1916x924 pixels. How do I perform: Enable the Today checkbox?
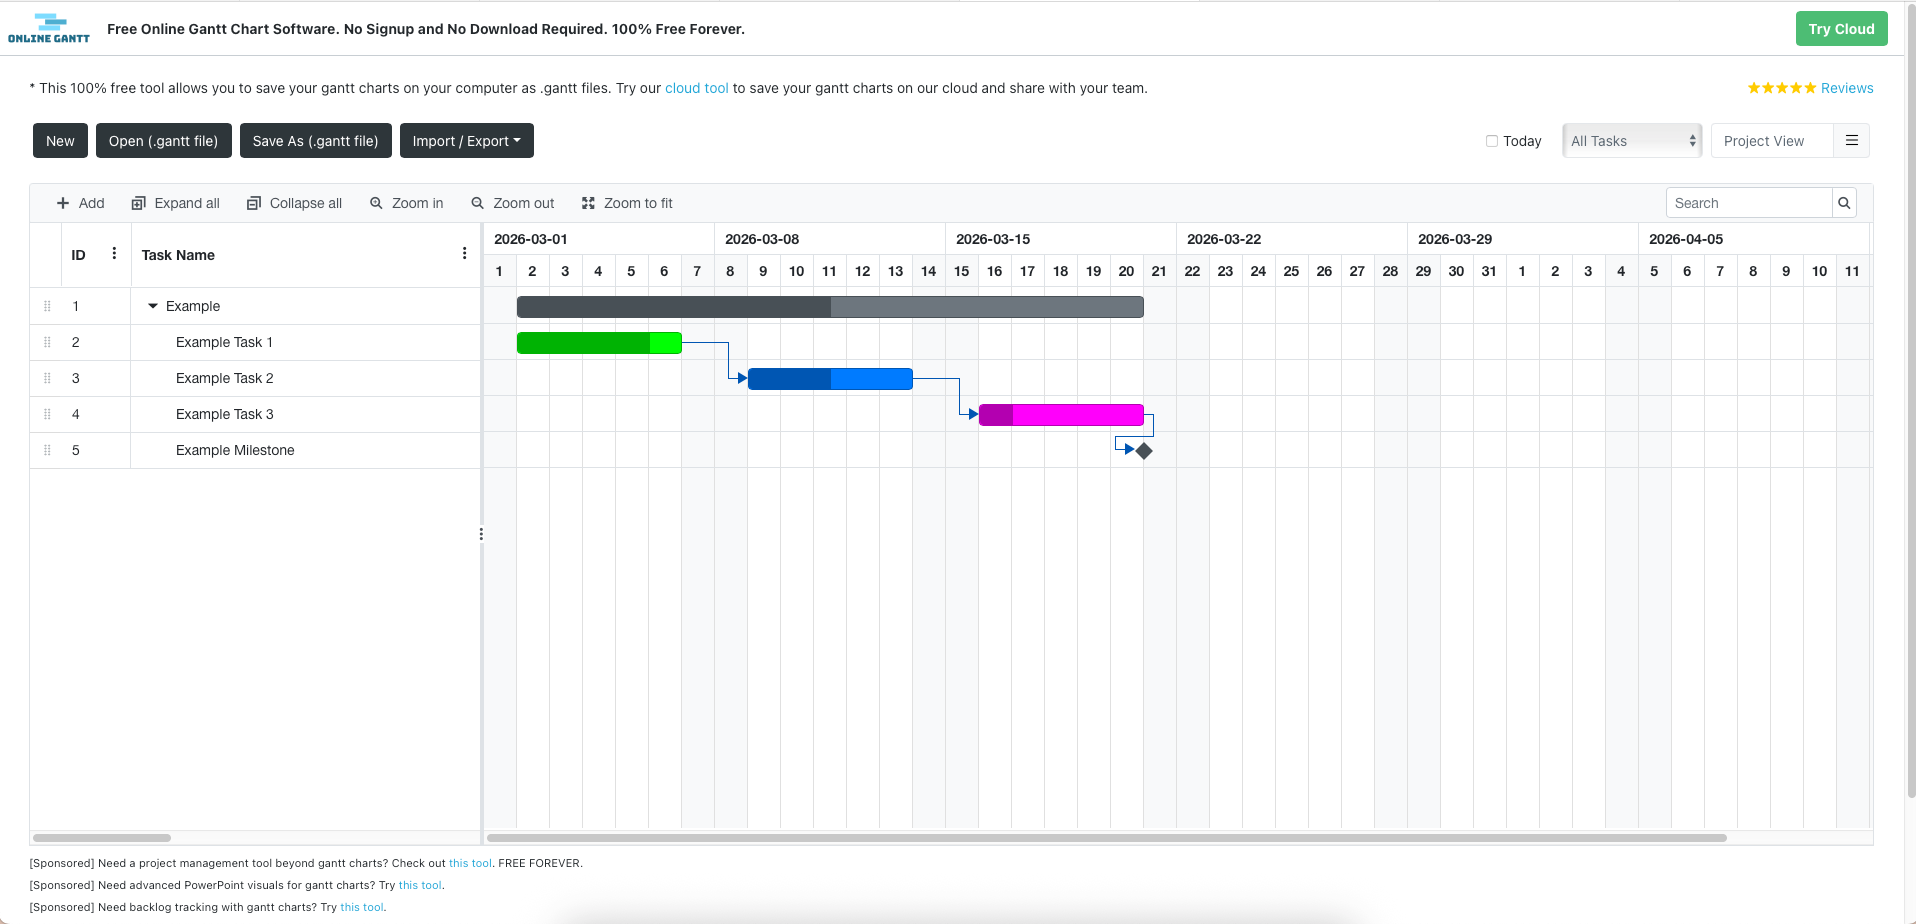[1492, 141]
